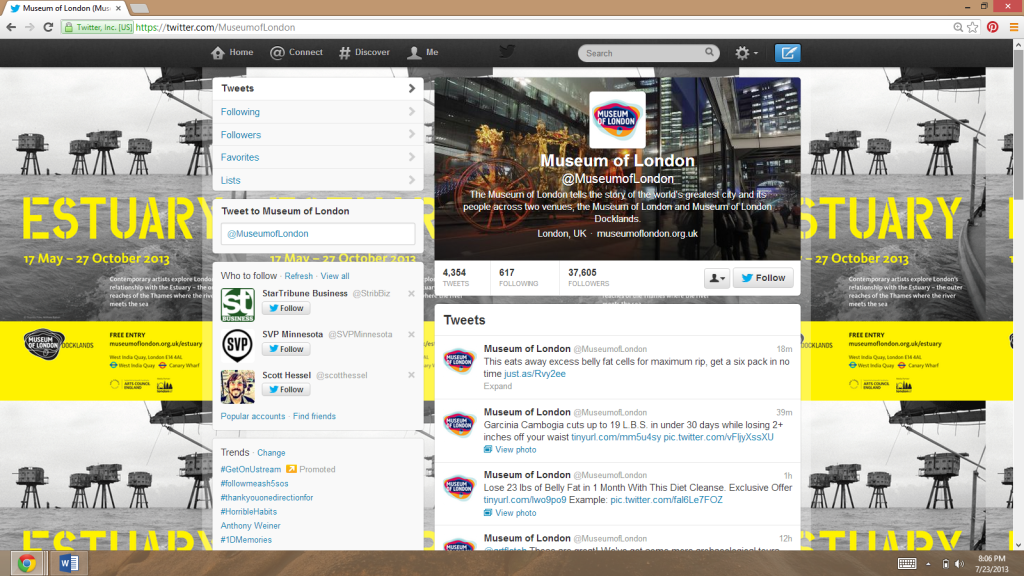Viewport: 1024px width, 576px height.
Task: Open the on-screen keyboard tray icon
Action: click(907, 564)
